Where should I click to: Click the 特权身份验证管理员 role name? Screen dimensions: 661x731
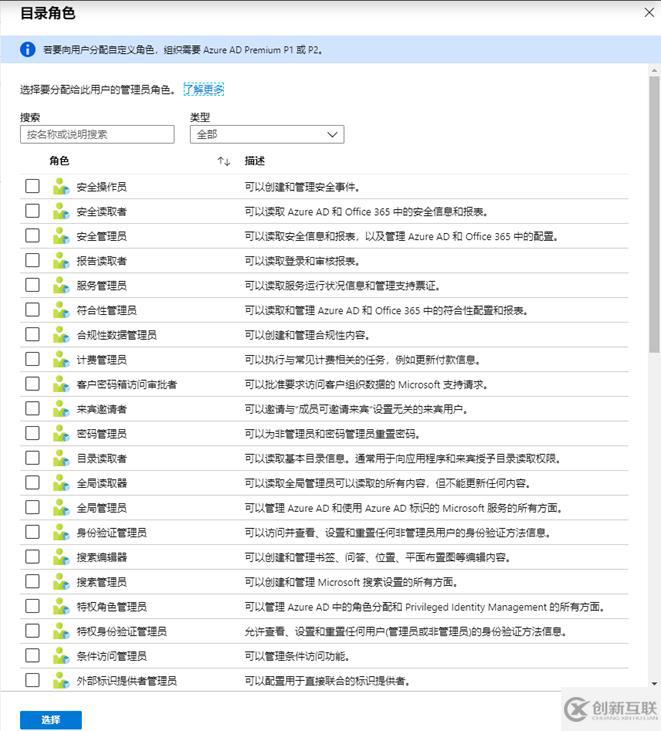(122, 631)
